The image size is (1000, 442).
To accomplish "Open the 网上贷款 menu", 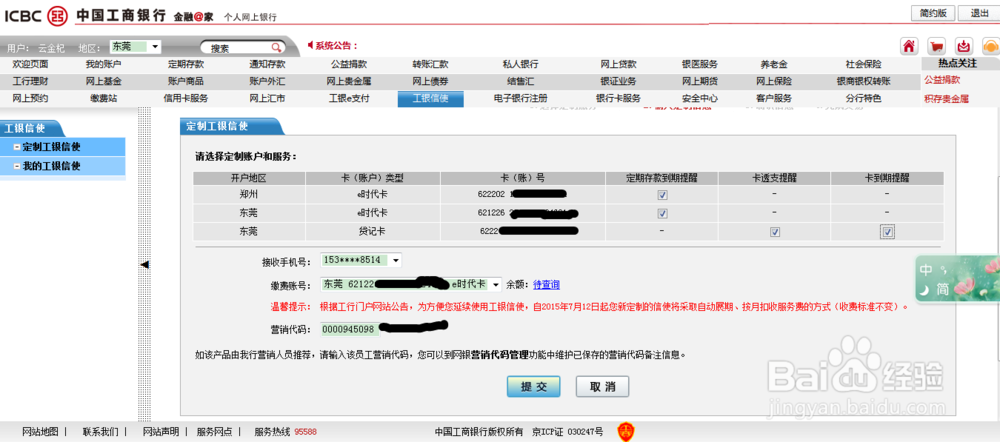I will 618,64.
